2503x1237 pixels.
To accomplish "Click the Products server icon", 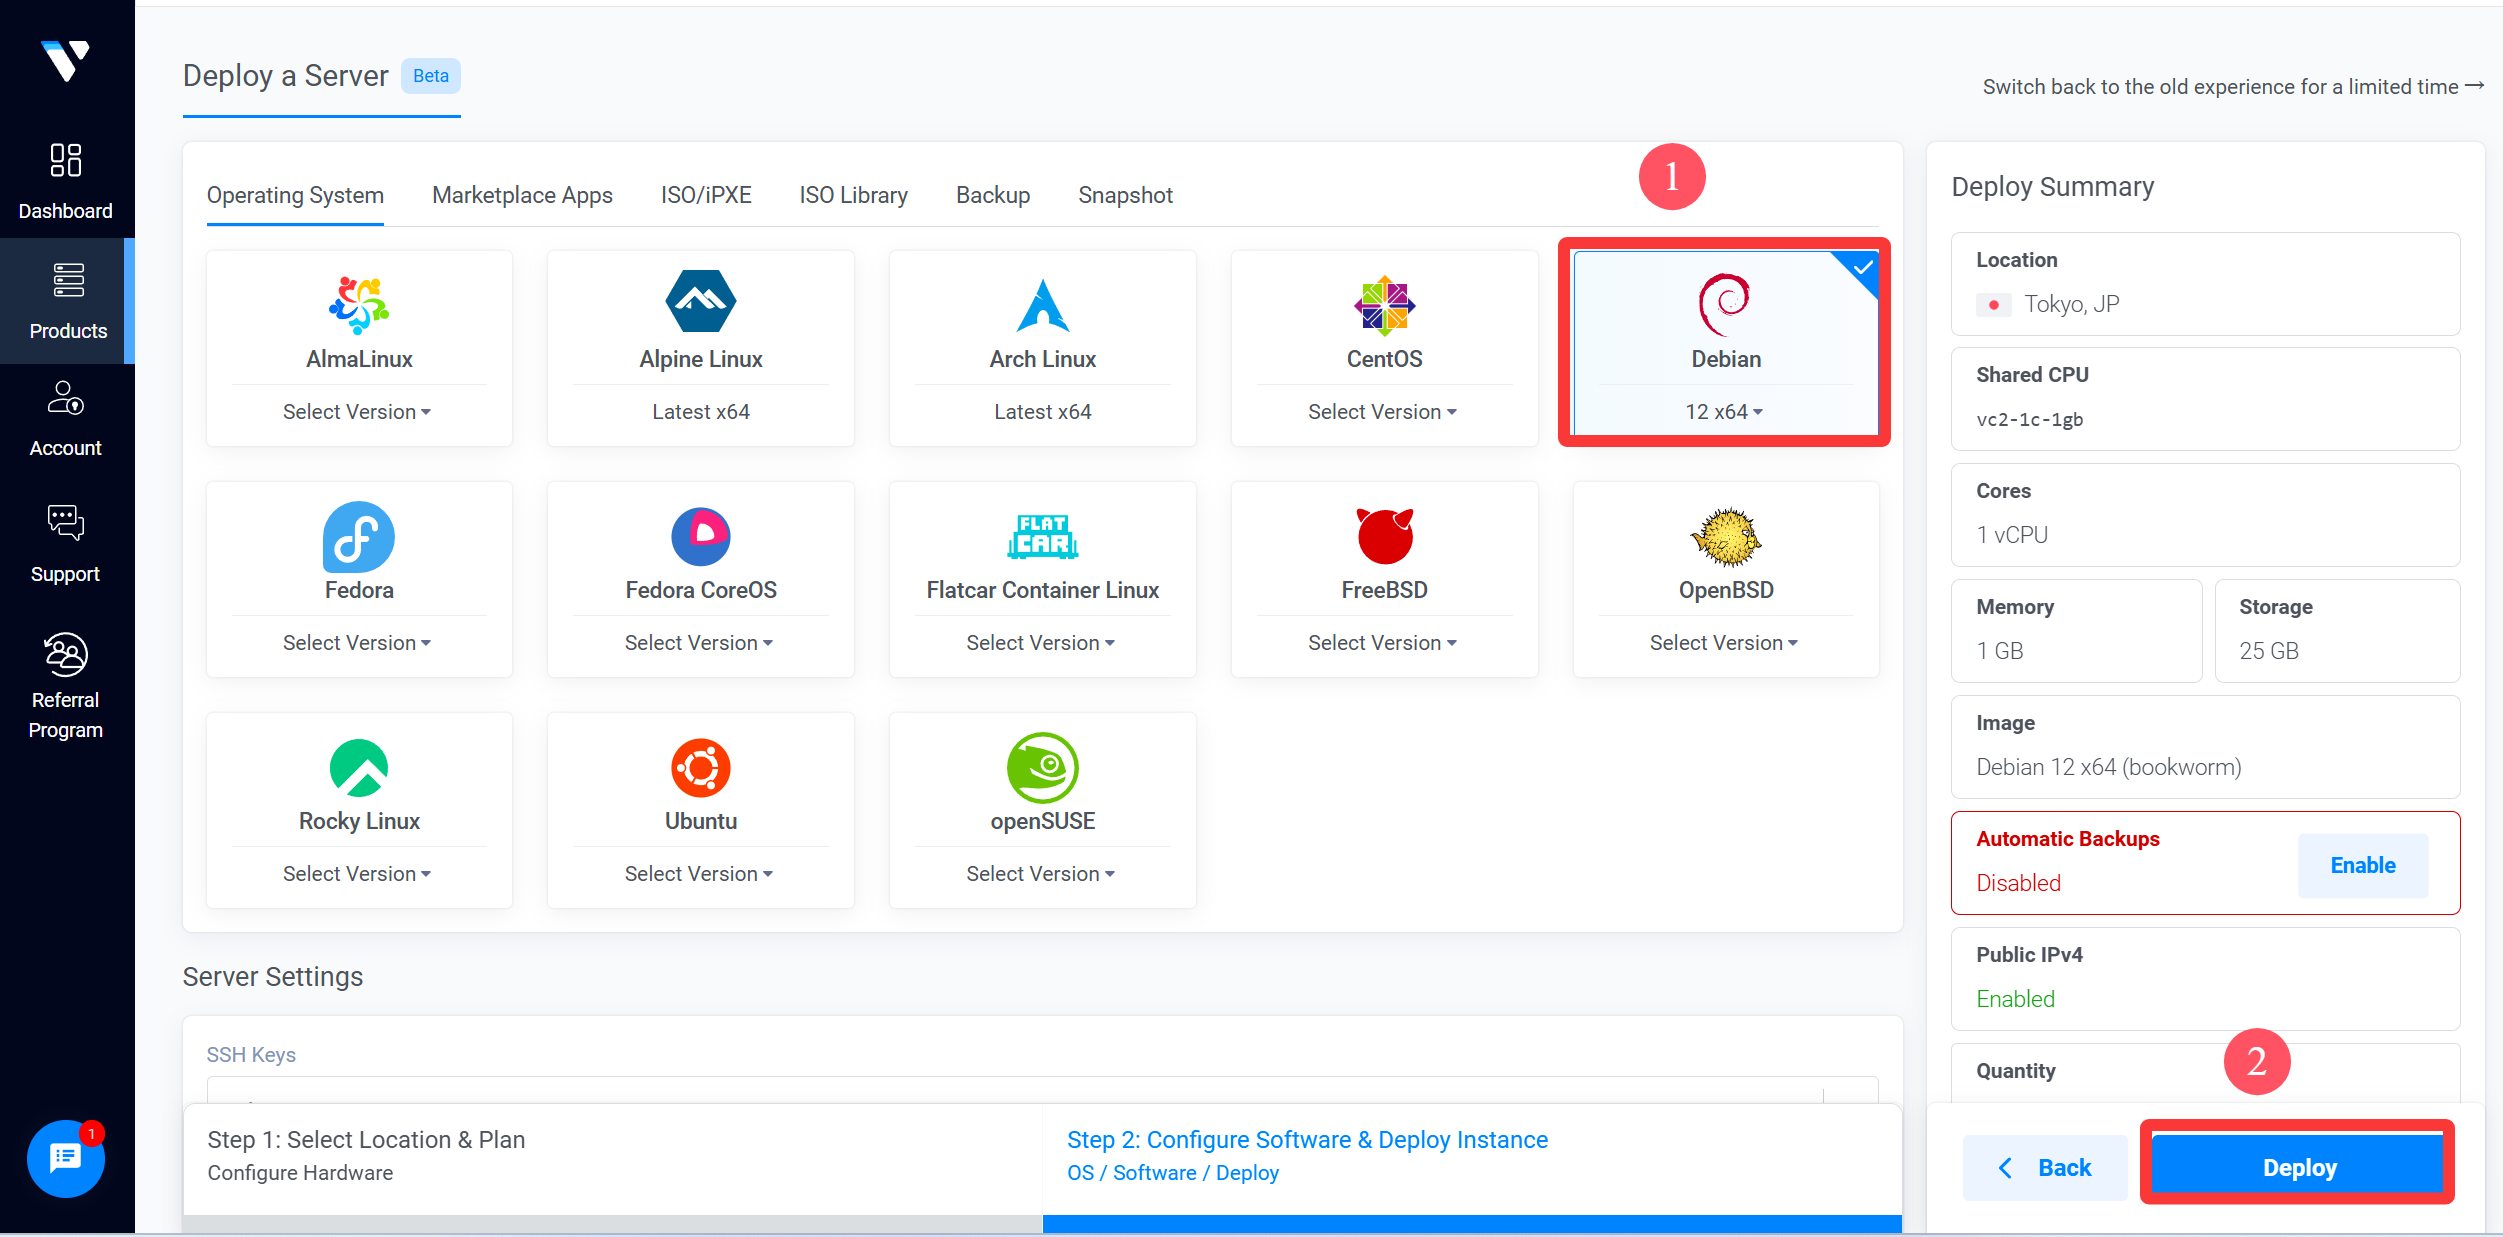I will pyautogui.click(x=68, y=281).
